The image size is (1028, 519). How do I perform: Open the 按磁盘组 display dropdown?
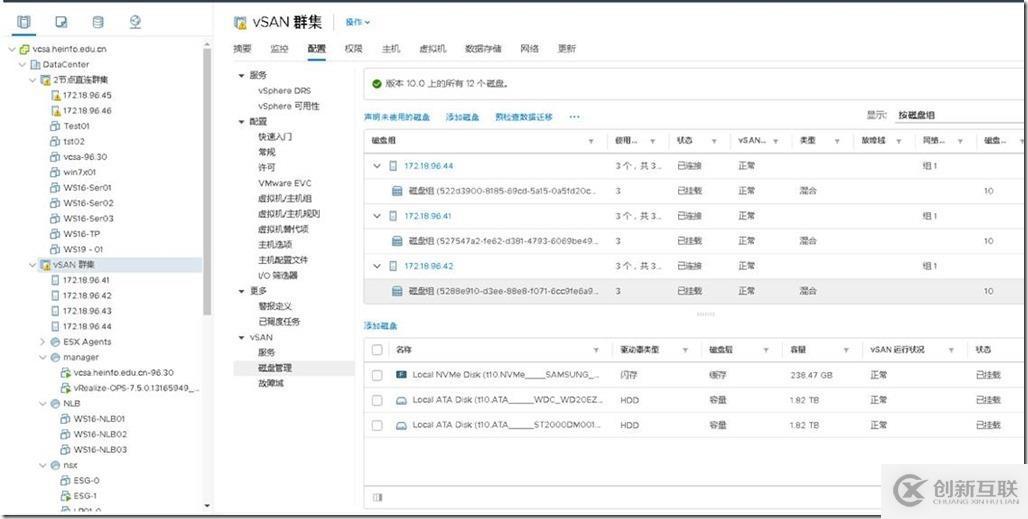[957, 116]
